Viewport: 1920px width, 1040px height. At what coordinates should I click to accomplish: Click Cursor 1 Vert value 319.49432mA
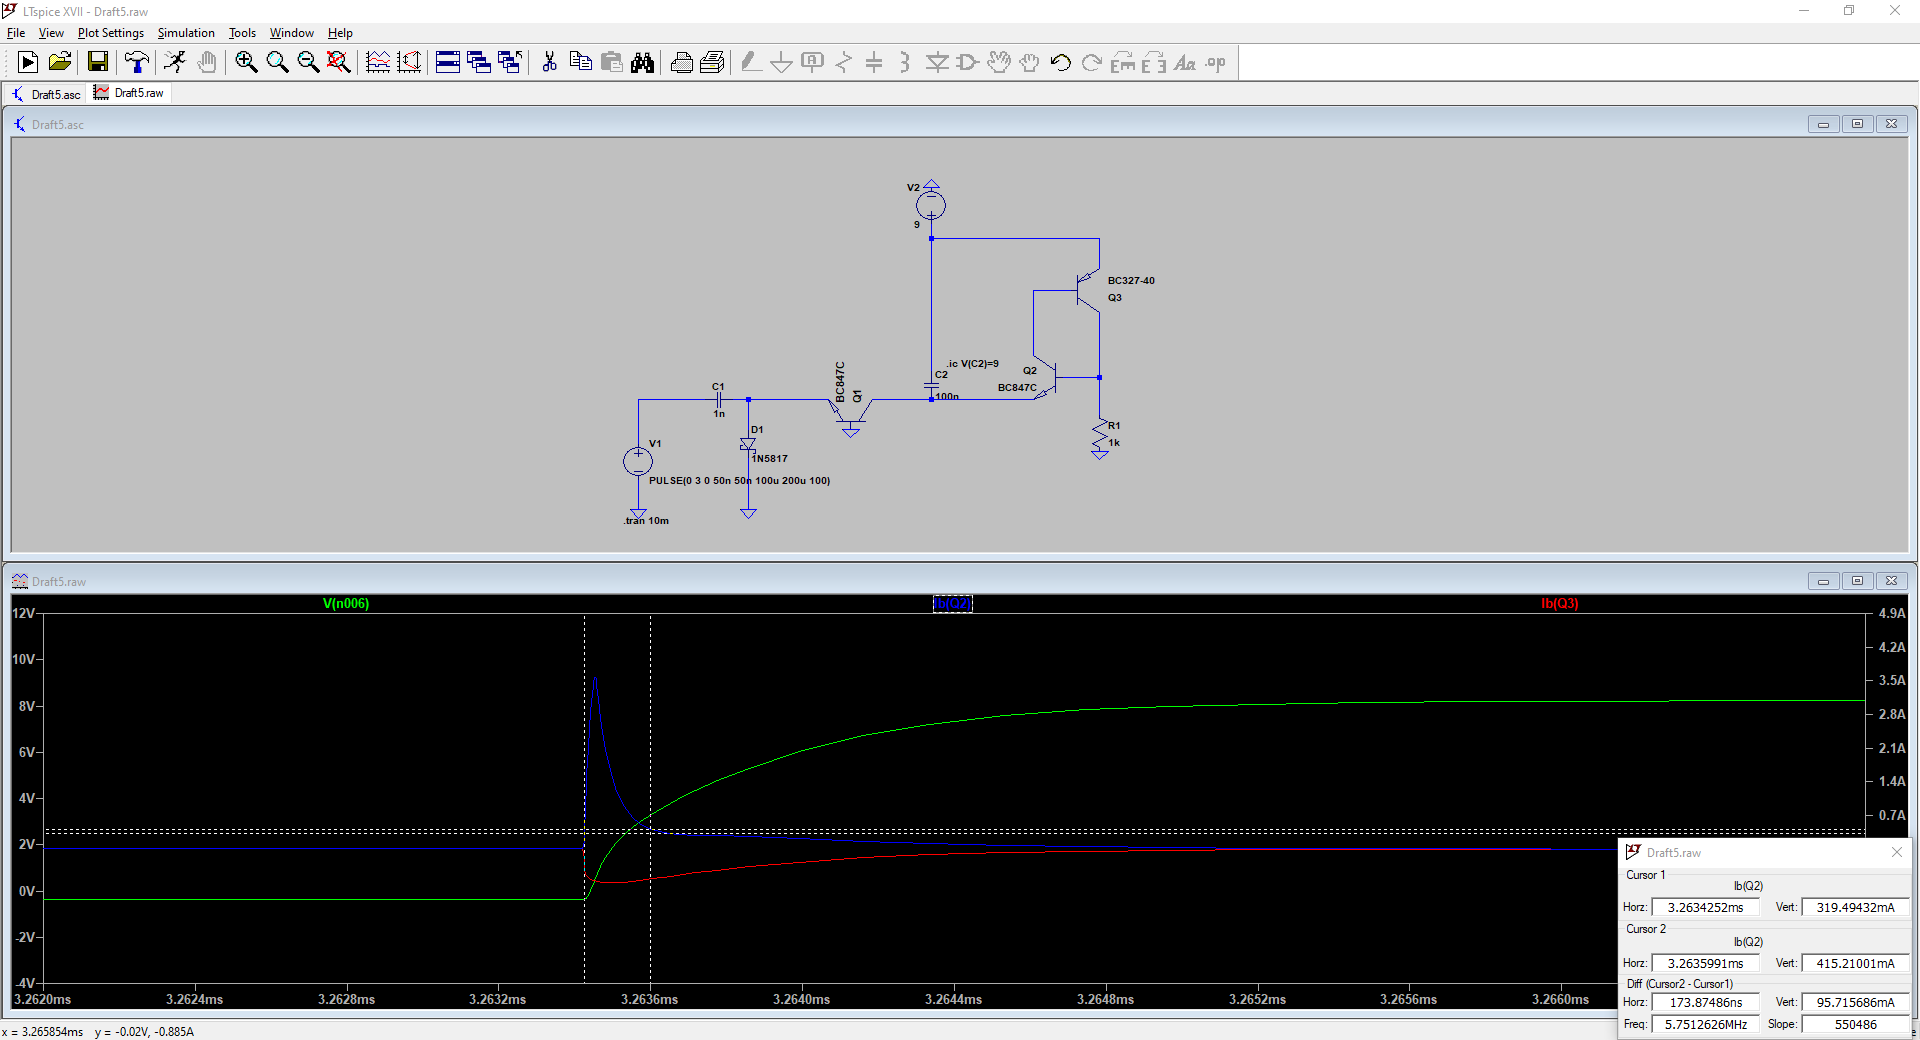(x=1855, y=907)
